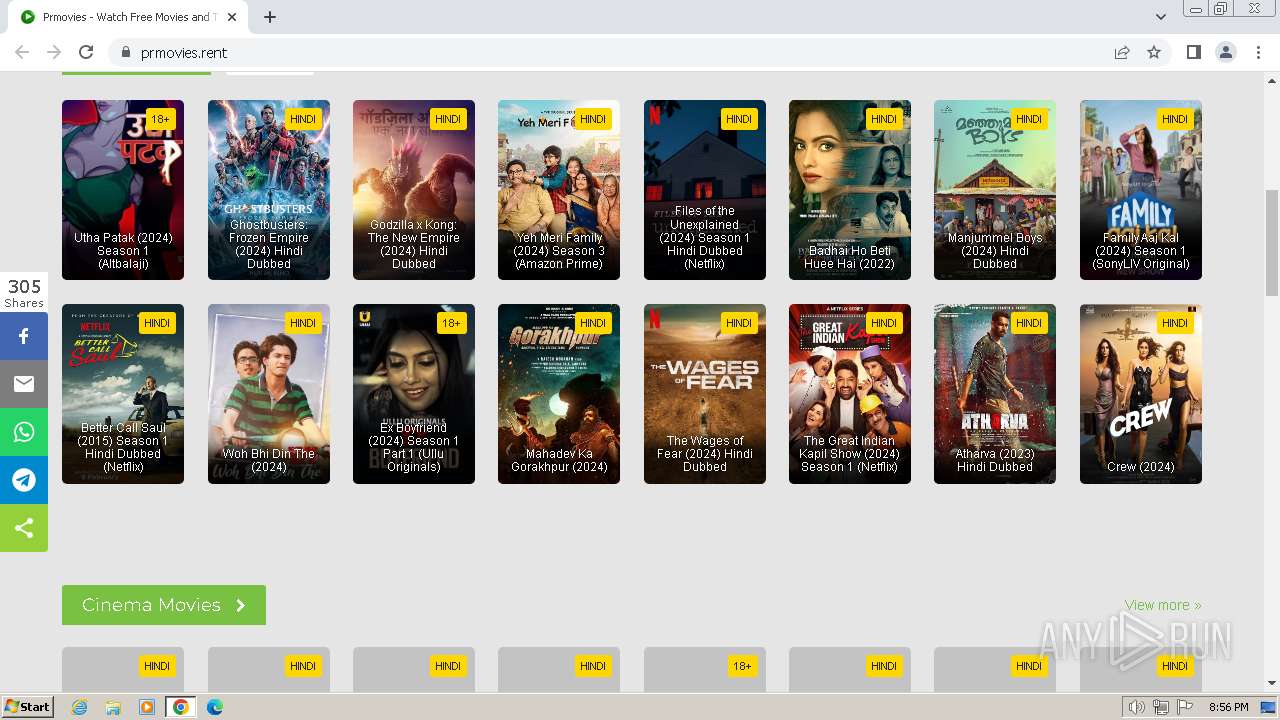1280x720 pixels.
Task: Open Ex Boyfriend (2024) Season 1 poster
Action: (x=414, y=394)
